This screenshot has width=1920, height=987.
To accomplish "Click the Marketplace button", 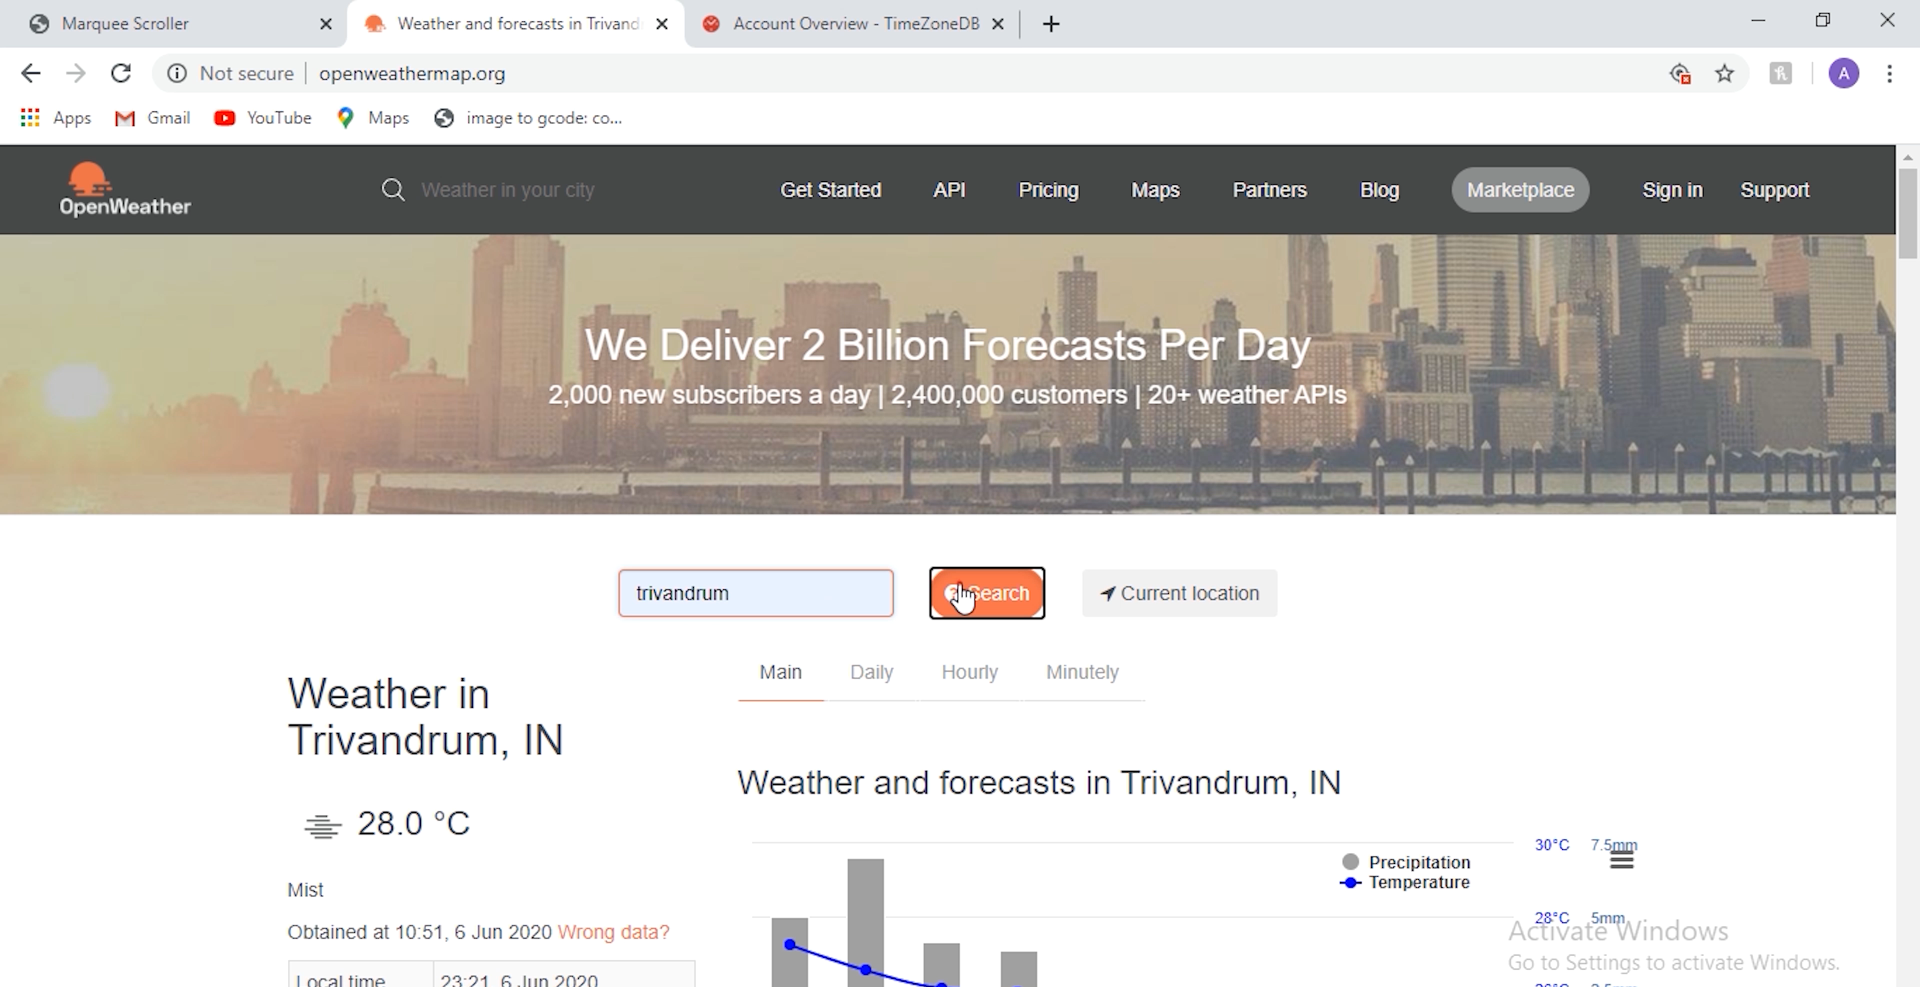I will coord(1520,190).
